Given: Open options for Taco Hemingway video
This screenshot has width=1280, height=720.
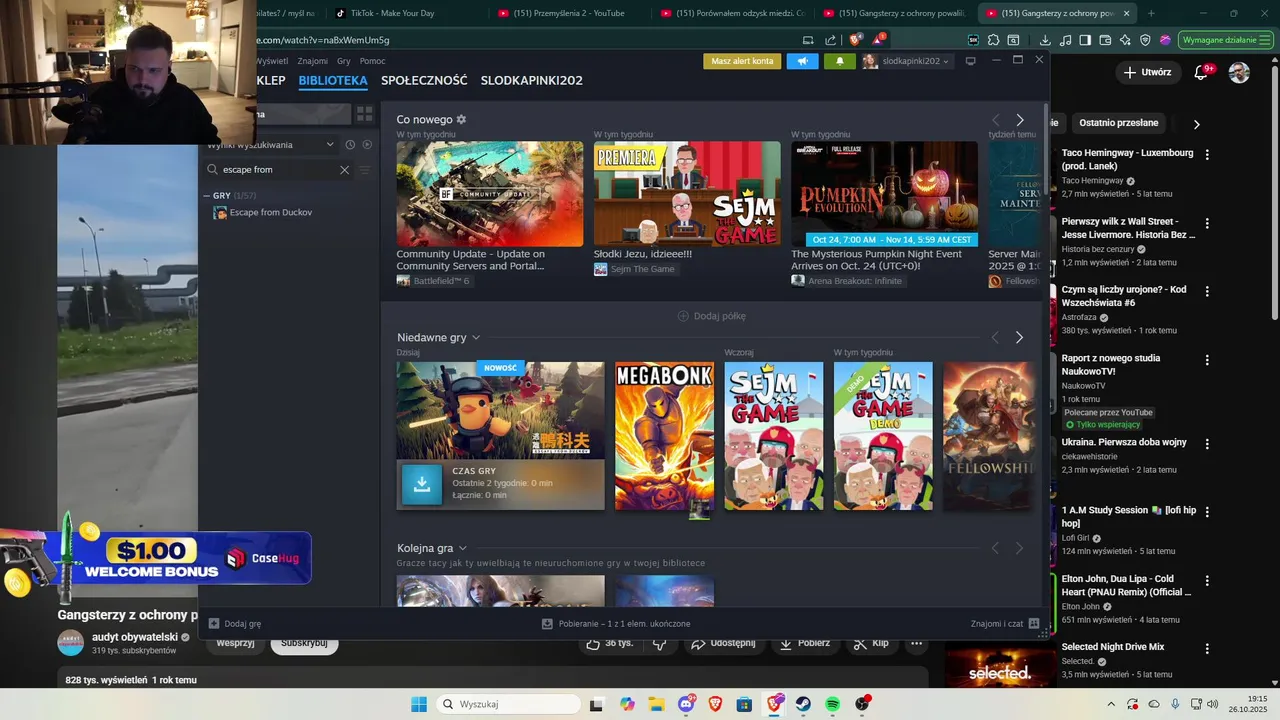Looking at the screenshot, I should click(1207, 155).
